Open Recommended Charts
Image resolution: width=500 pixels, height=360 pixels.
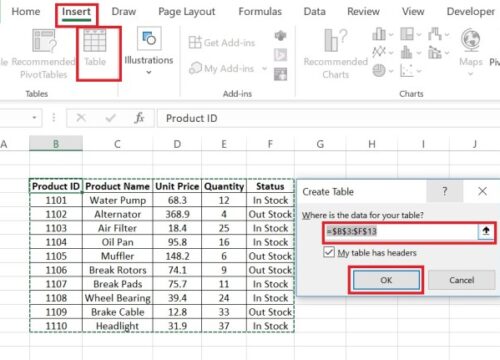[336, 54]
